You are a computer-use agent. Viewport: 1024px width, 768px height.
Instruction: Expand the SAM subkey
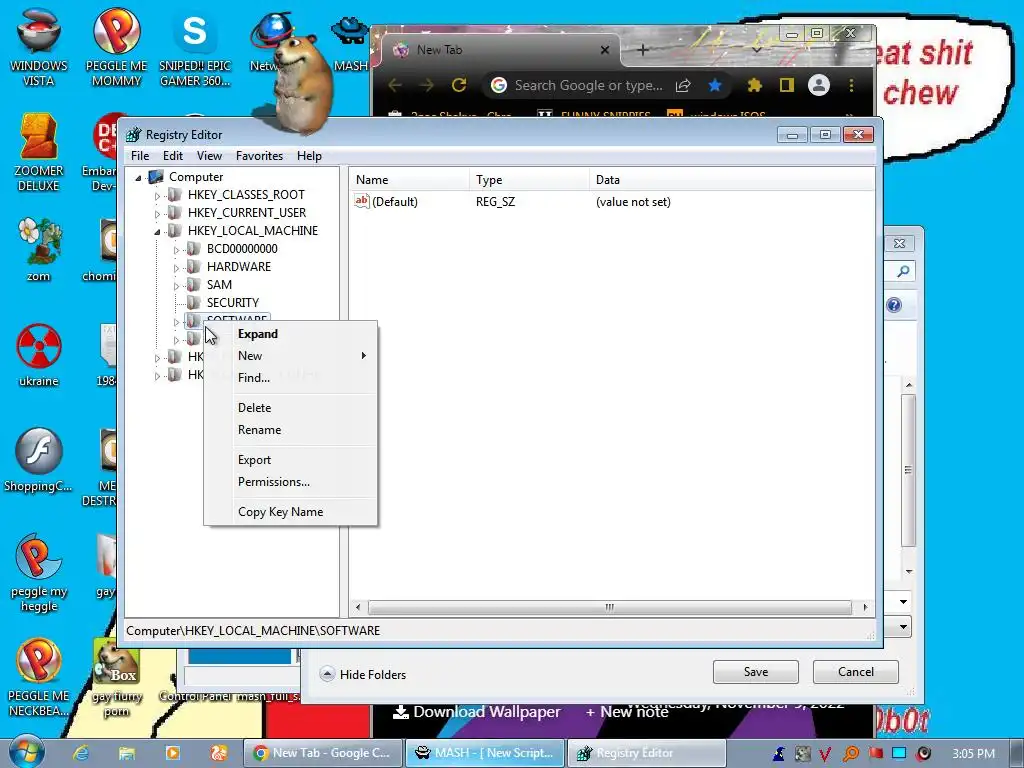click(176, 285)
